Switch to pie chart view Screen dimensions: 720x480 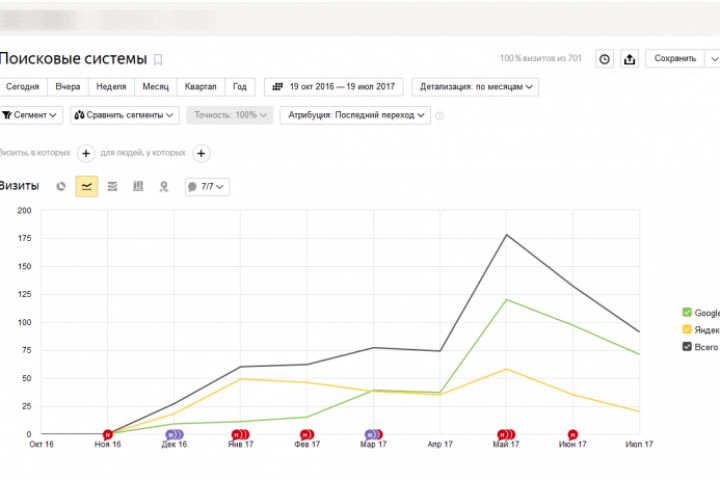click(x=61, y=186)
